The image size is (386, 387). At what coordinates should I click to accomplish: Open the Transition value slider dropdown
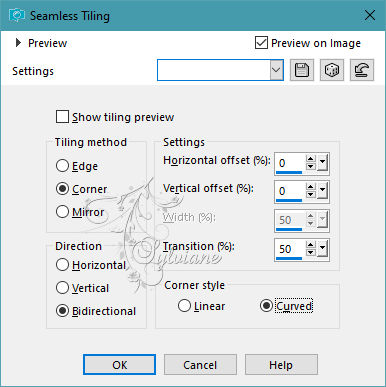coord(322,249)
